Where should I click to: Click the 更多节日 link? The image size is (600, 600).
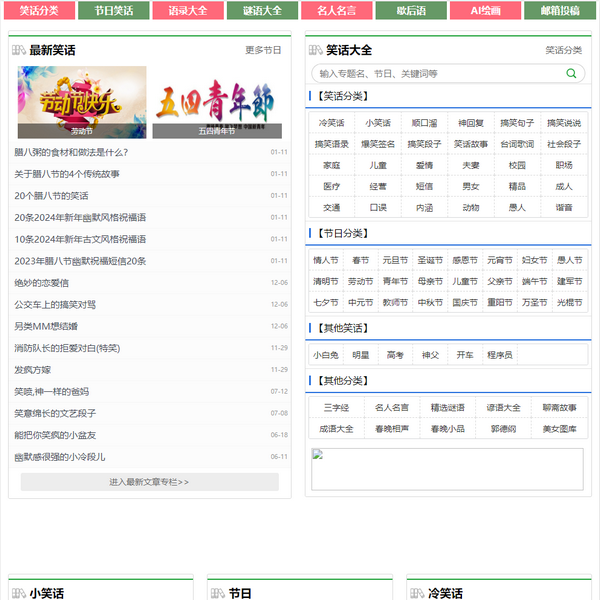click(263, 50)
